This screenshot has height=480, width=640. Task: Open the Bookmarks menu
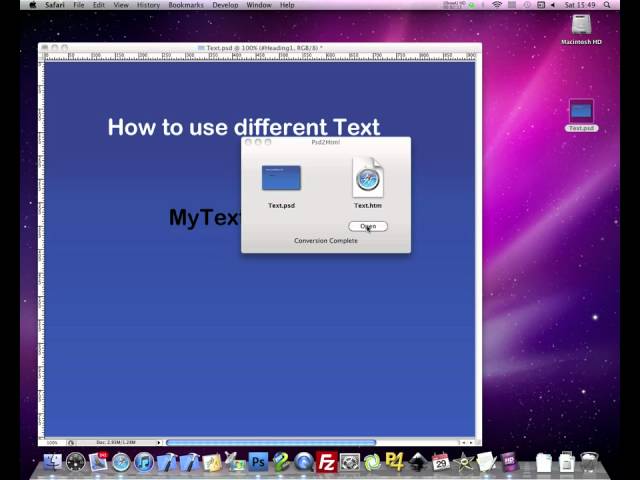pyautogui.click(x=186, y=5)
